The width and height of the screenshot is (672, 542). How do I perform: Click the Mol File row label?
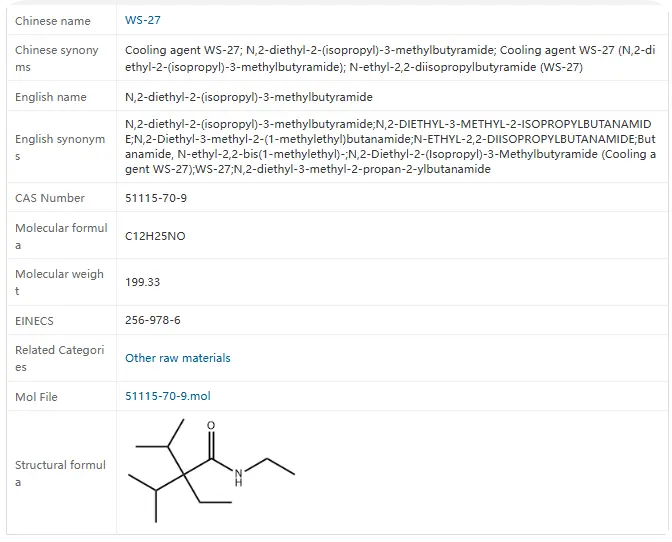coord(36,397)
